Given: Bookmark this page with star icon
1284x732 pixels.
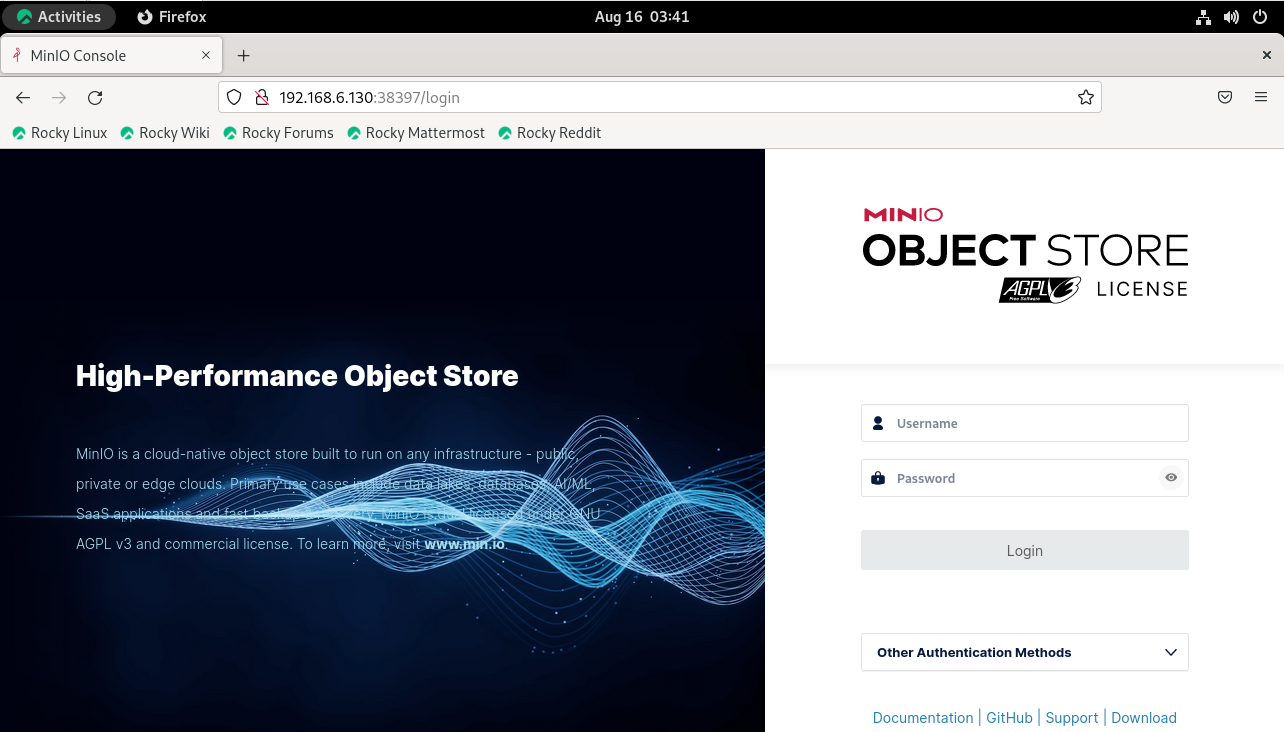Looking at the screenshot, I should 1086,97.
